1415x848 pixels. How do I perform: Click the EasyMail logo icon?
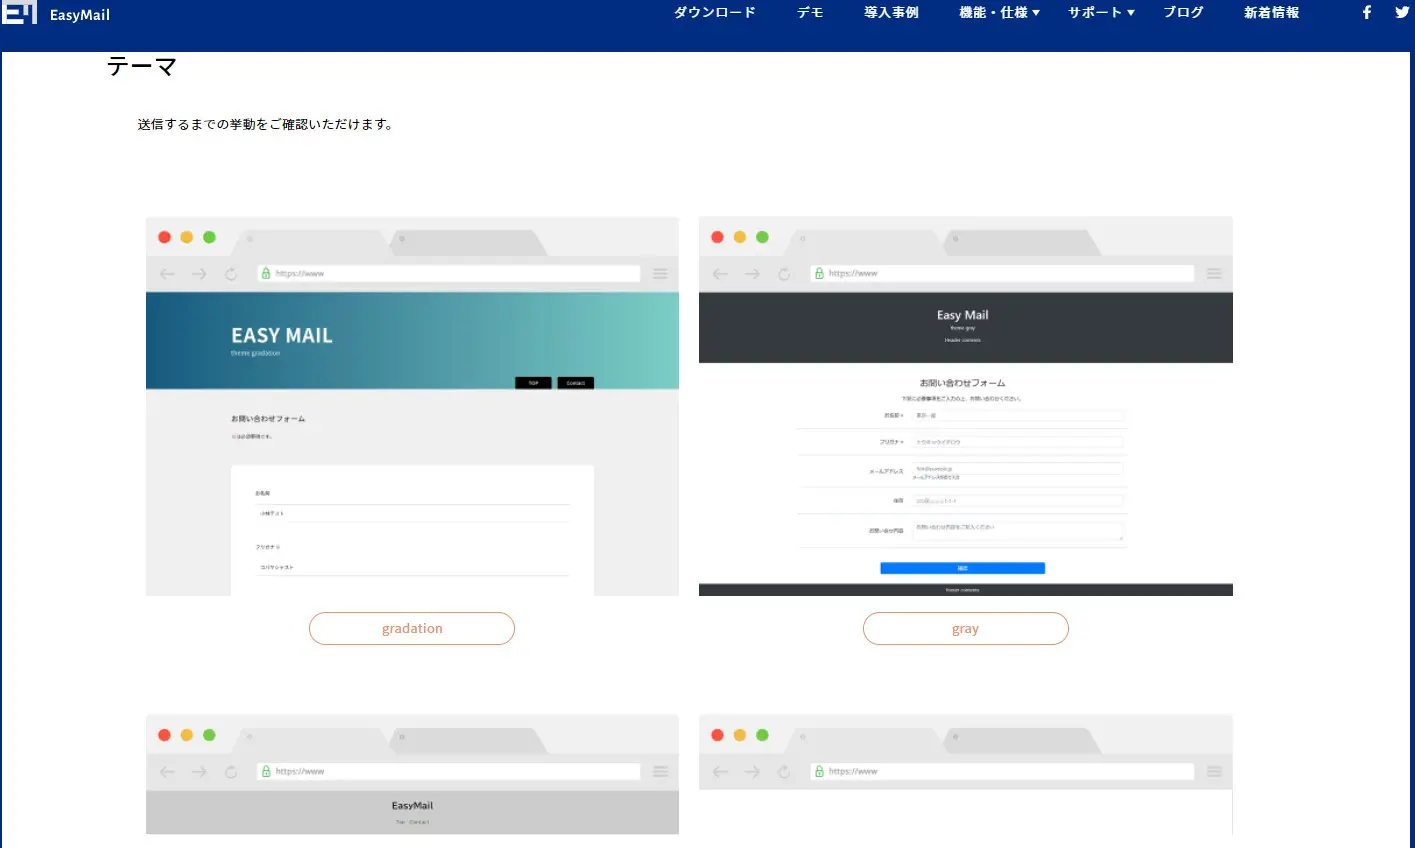coord(21,12)
